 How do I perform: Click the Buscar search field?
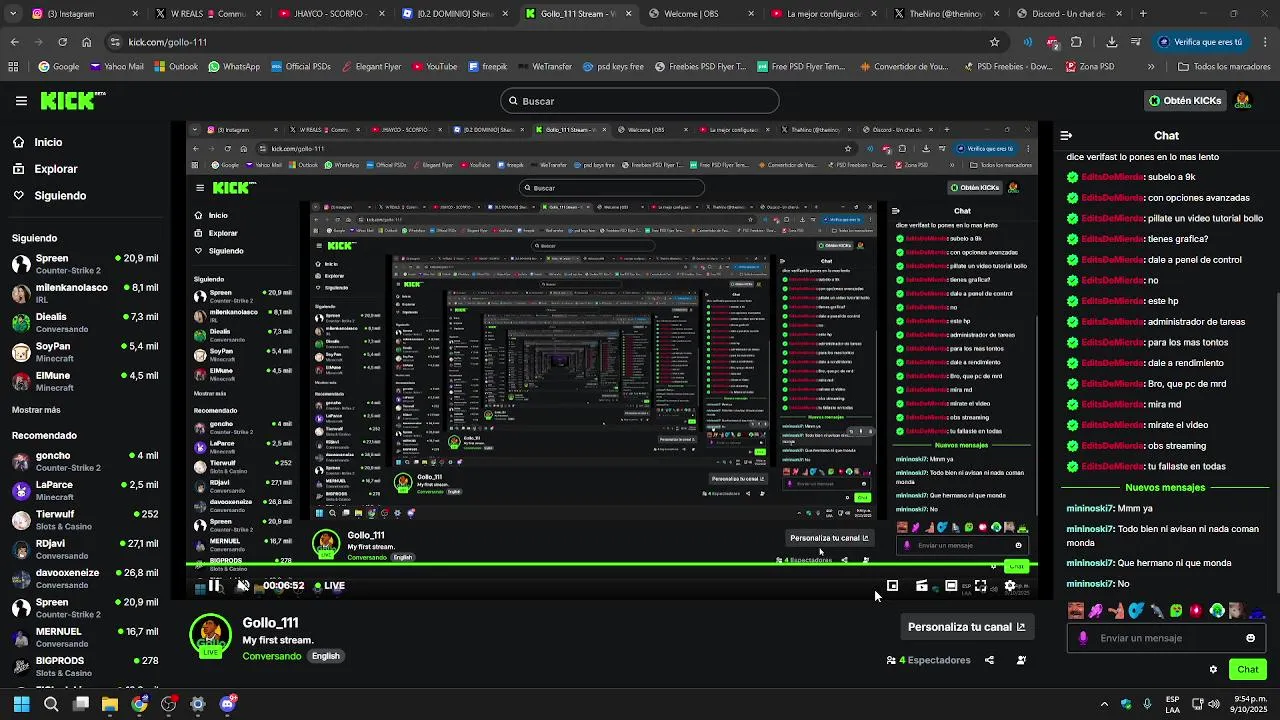point(640,101)
